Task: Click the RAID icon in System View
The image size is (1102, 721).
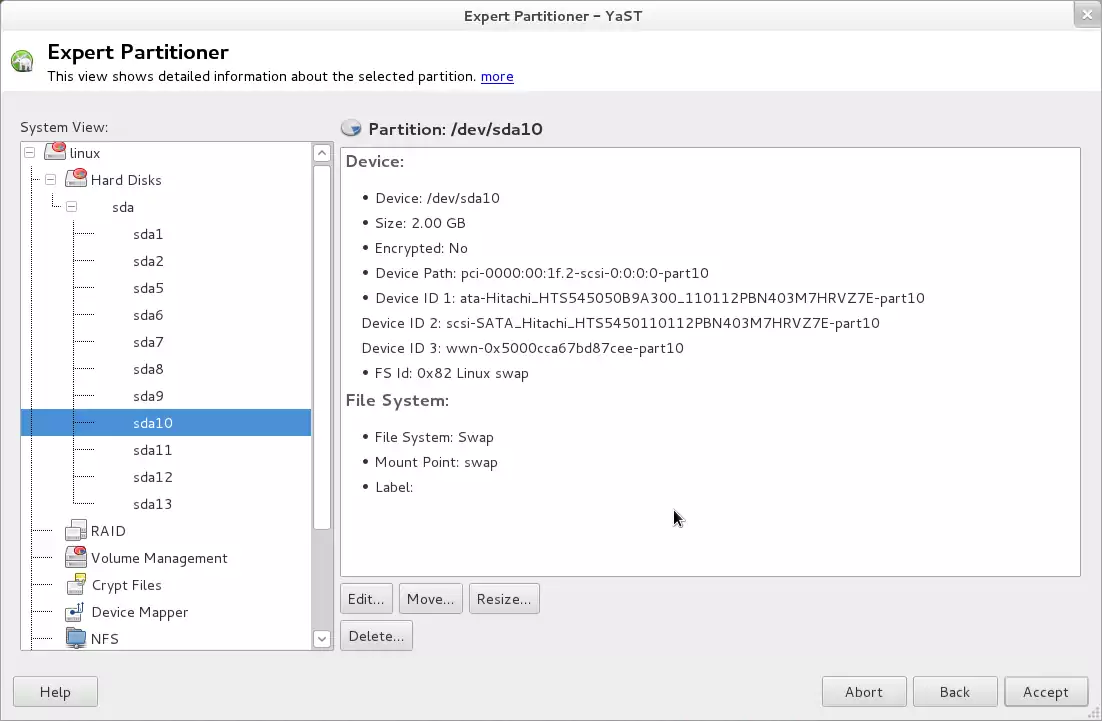Action: point(76,531)
